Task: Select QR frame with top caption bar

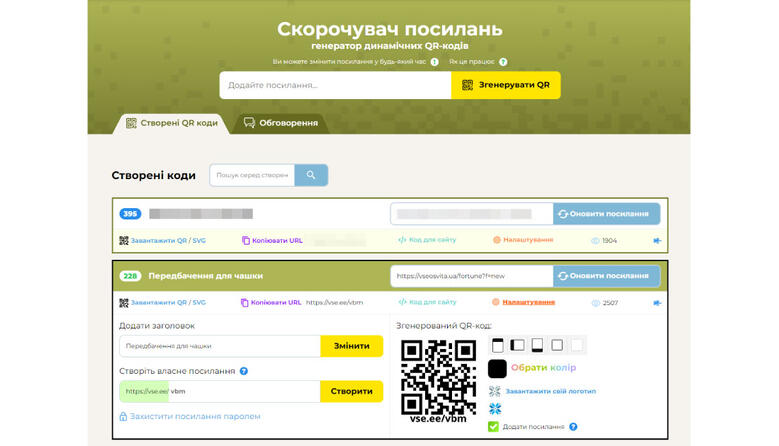Action: tap(497, 345)
